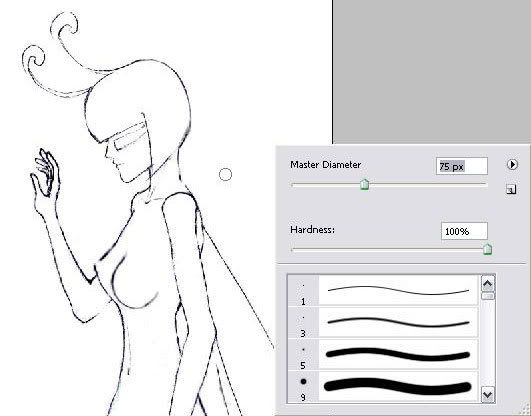Click the brush list scrollbar thumb

click(x=488, y=296)
